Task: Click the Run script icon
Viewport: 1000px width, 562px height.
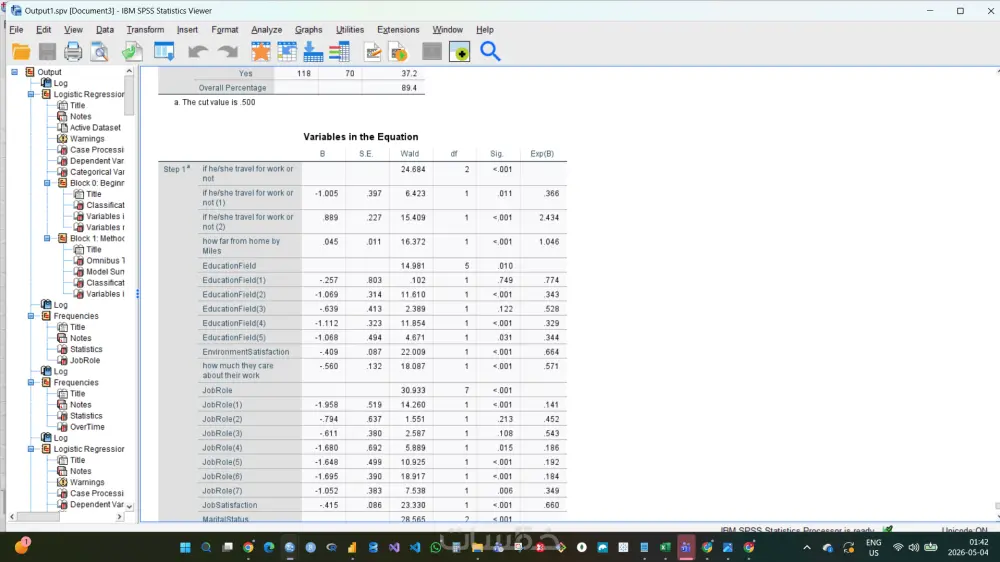Action: pyautogui.click(x=399, y=52)
